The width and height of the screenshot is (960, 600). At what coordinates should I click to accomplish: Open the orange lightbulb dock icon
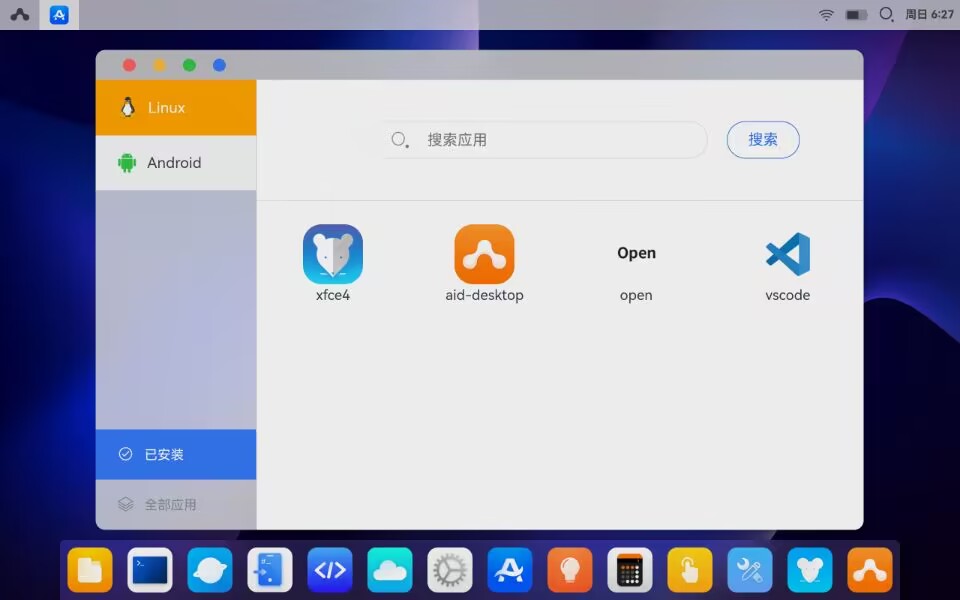tap(570, 570)
